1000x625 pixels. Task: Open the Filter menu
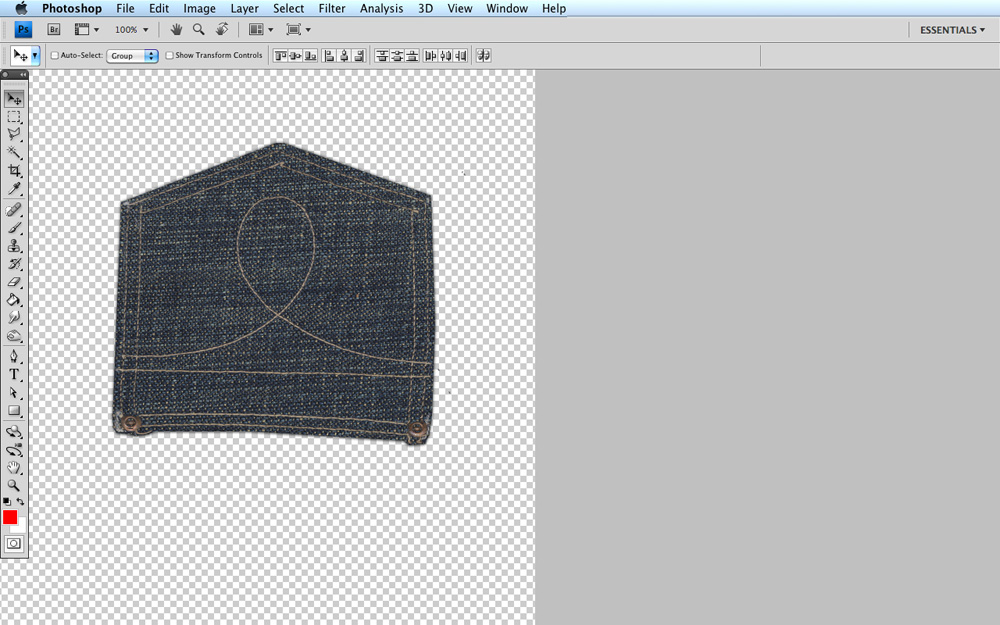(x=331, y=8)
